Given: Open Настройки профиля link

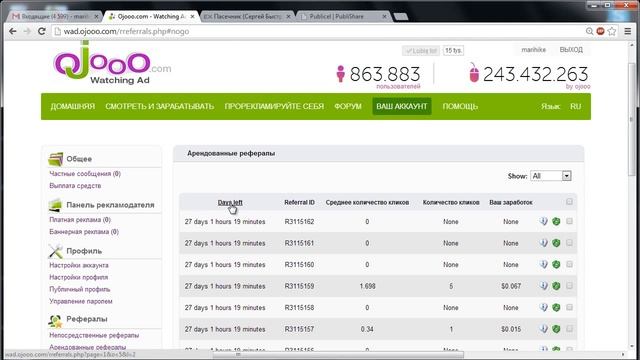Looking at the screenshot, I should [x=79, y=277].
